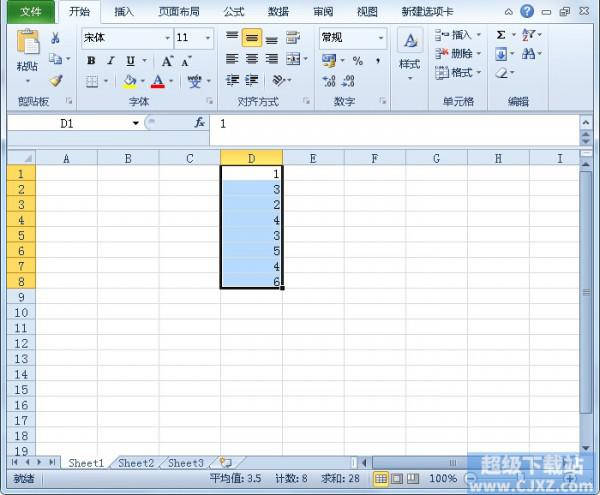Select the Sheet2 worksheet tab
The image size is (600, 495).
pyautogui.click(x=136, y=463)
